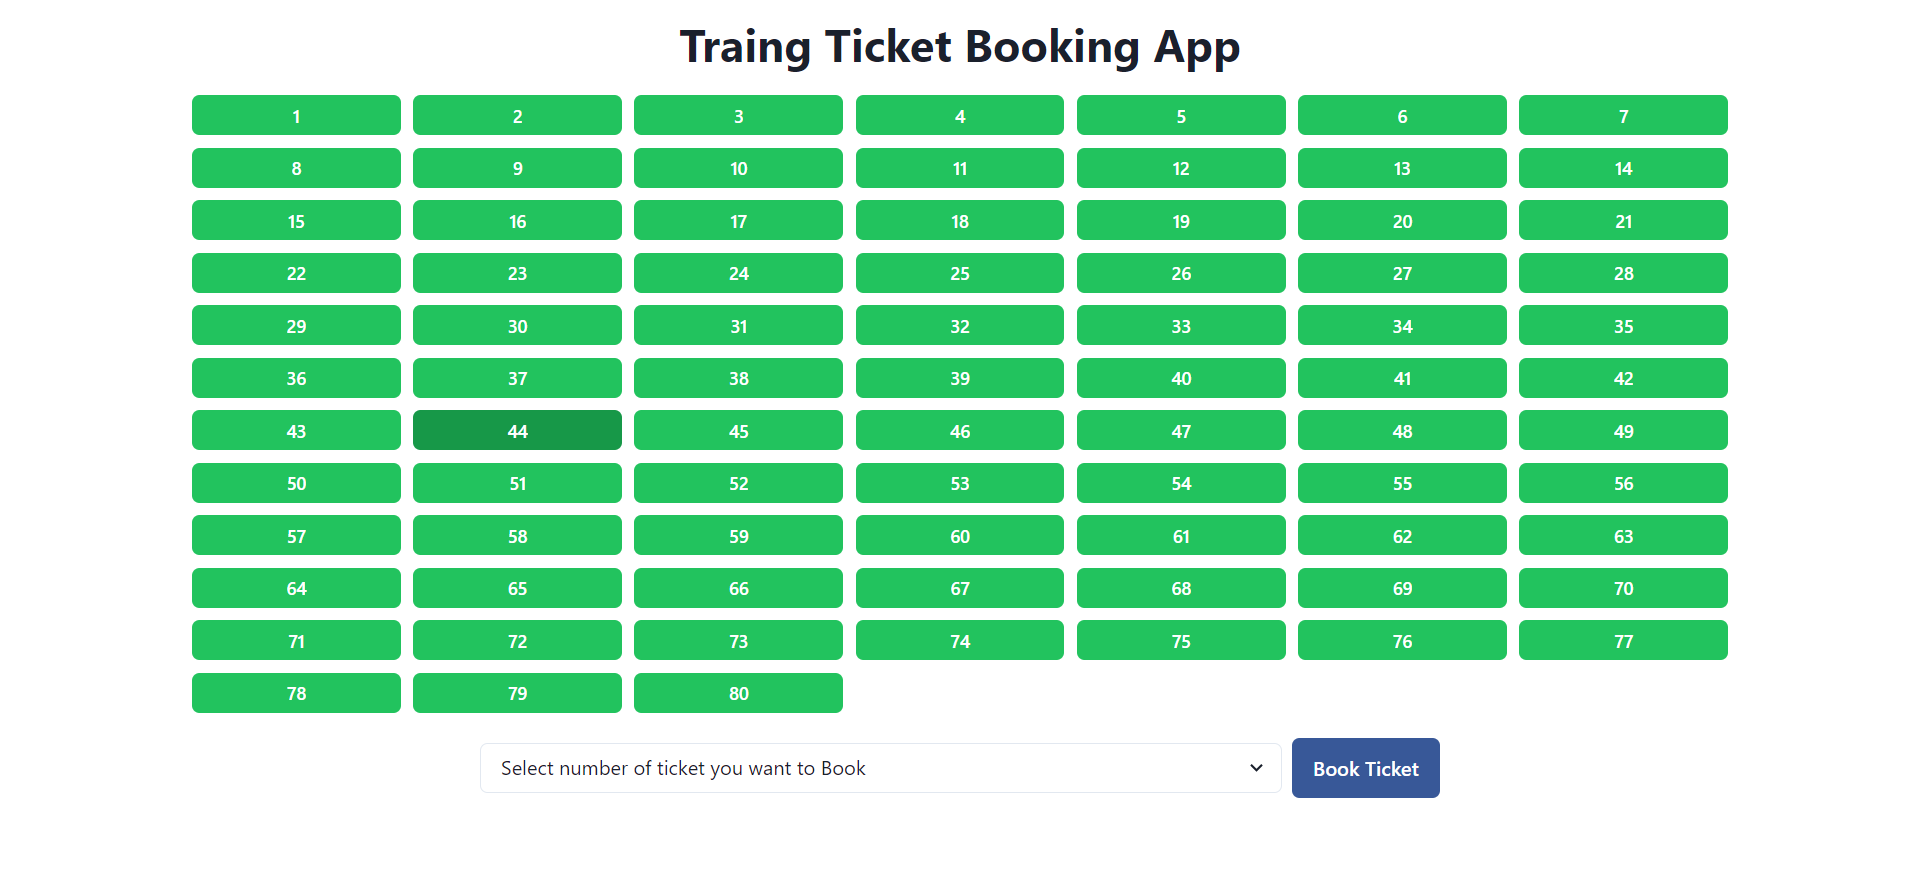Select seat 19
The height and width of the screenshot is (877, 1920).
pyautogui.click(x=1181, y=221)
